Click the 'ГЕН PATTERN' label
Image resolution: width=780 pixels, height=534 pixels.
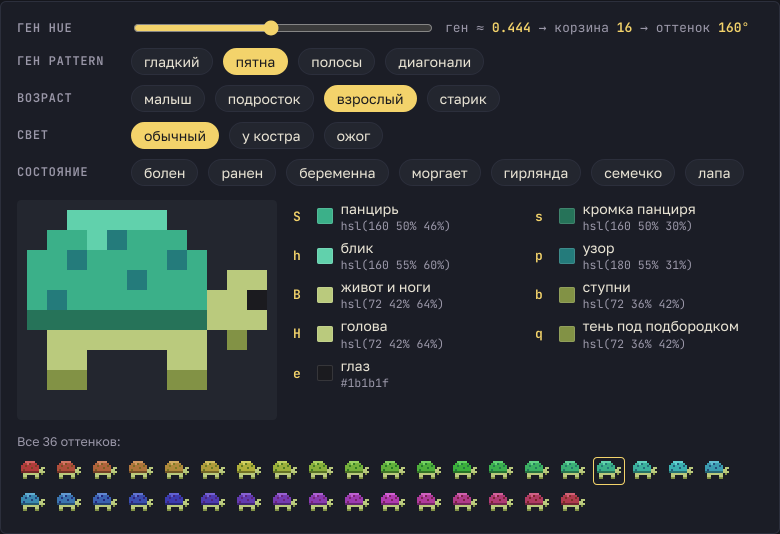(x=61, y=61)
